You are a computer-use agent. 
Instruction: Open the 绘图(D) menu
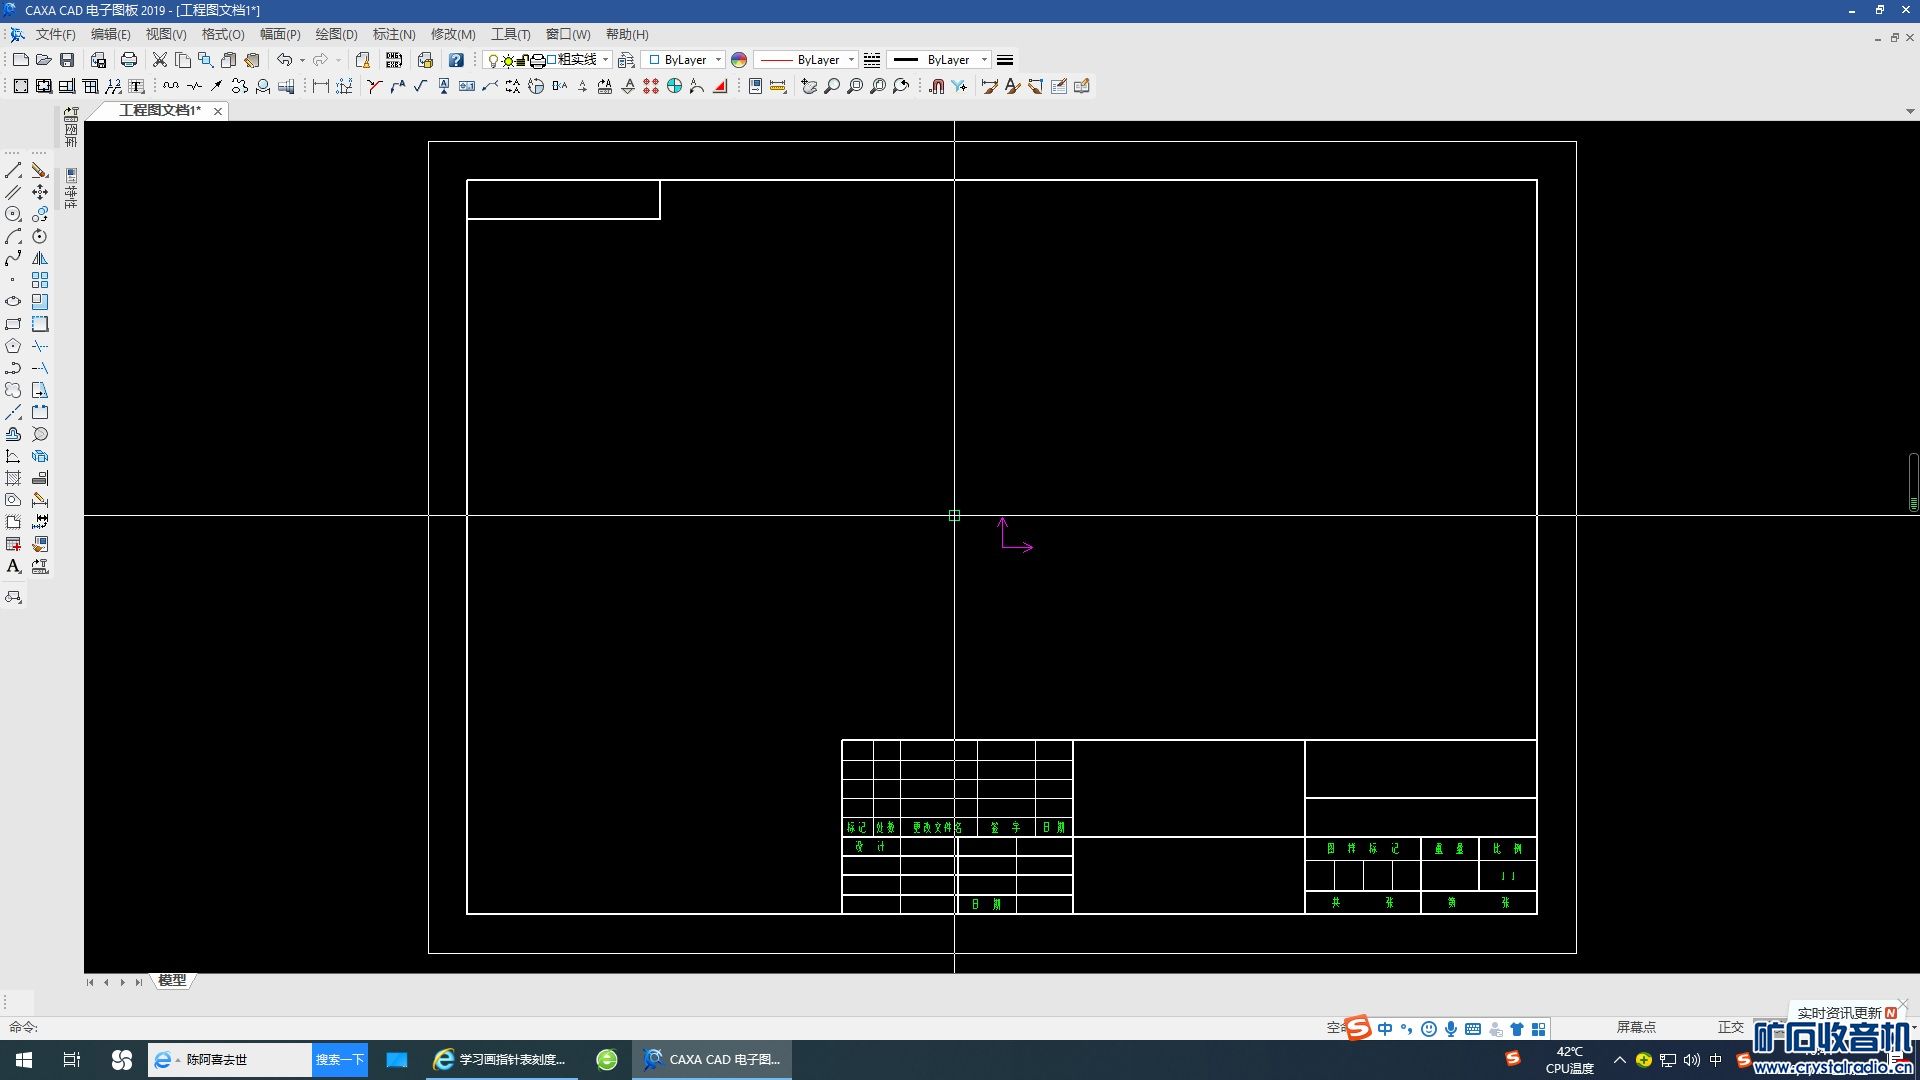[336, 34]
